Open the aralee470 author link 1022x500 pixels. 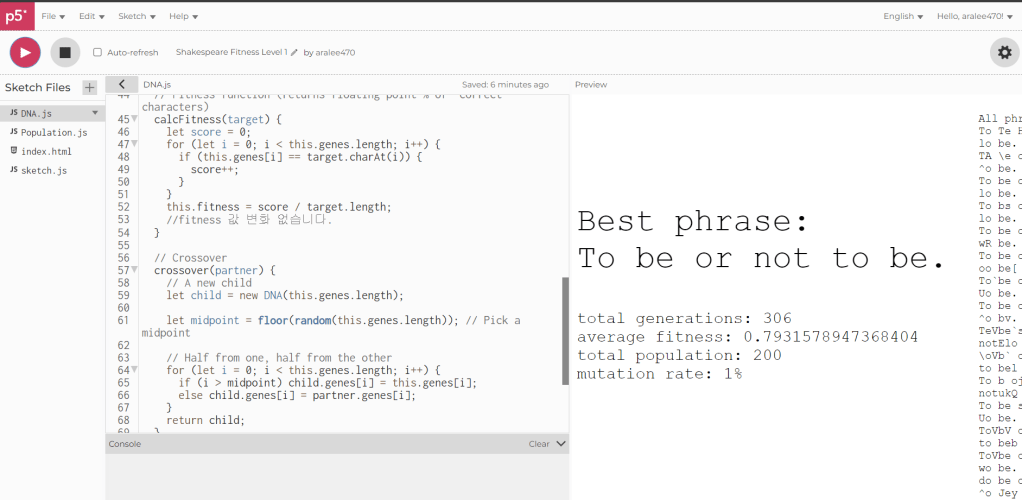coord(335,52)
